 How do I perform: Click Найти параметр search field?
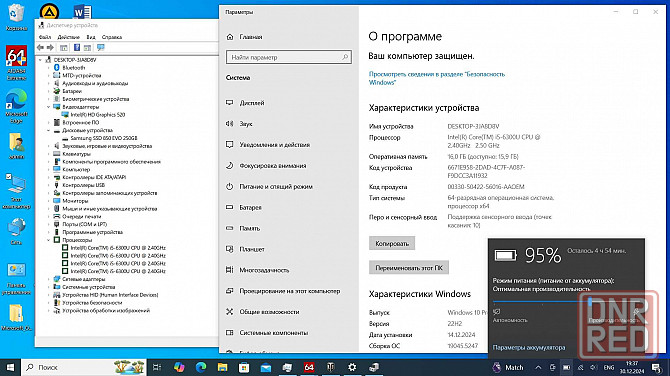tap(289, 57)
